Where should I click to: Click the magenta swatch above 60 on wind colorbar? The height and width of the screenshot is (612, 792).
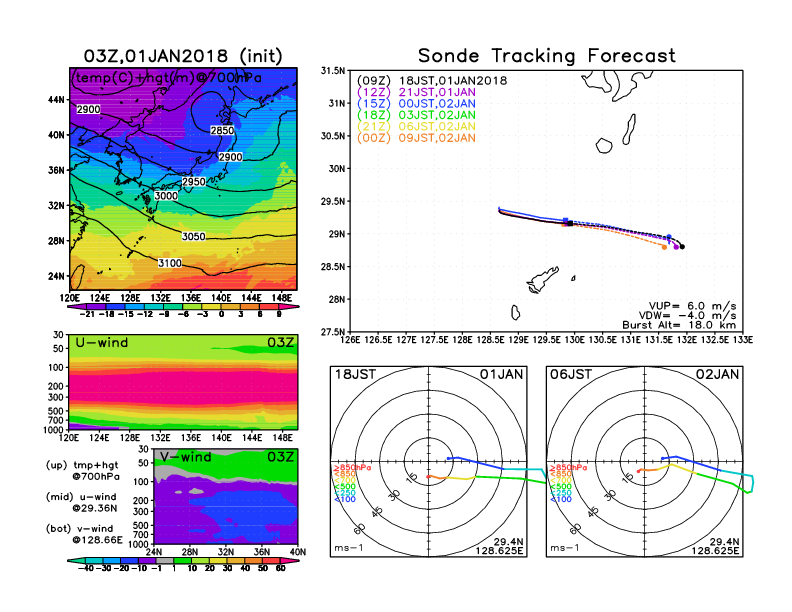[x=288, y=560]
